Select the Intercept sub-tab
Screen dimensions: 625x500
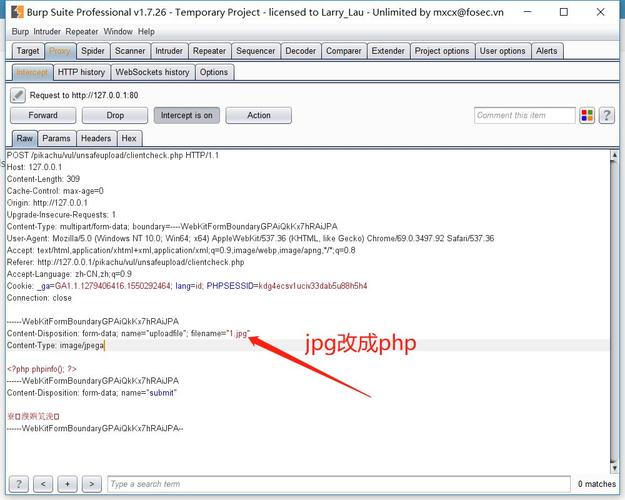32,72
